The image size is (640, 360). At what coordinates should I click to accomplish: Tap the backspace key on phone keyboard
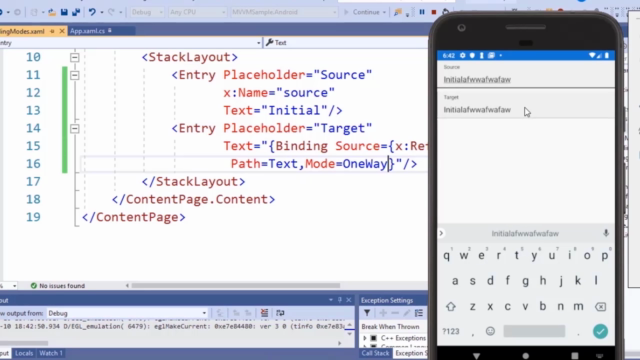600,307
